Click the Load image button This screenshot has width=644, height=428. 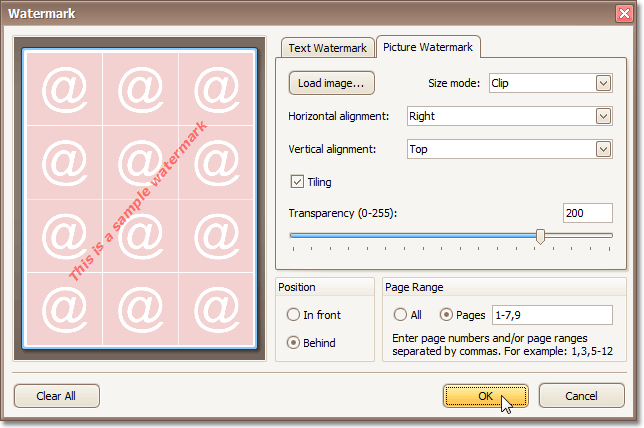tap(331, 83)
